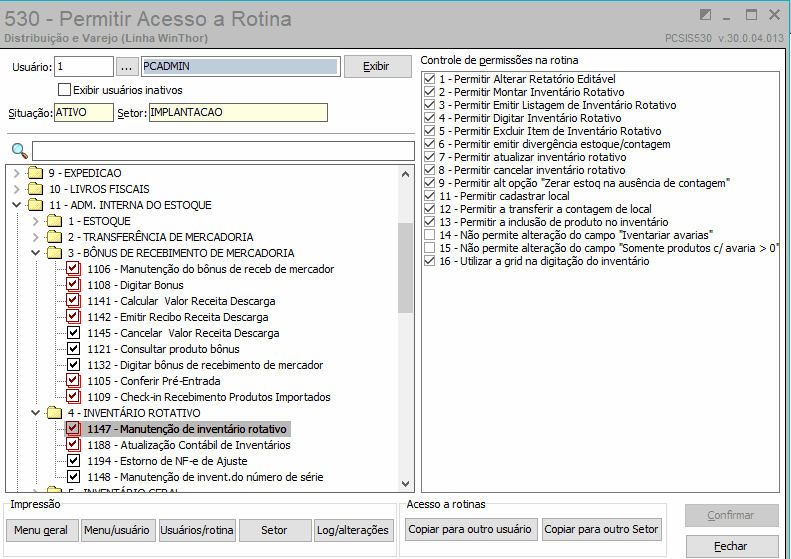Click the Setor print button
Screen dimensions: 791x559
pos(275,530)
